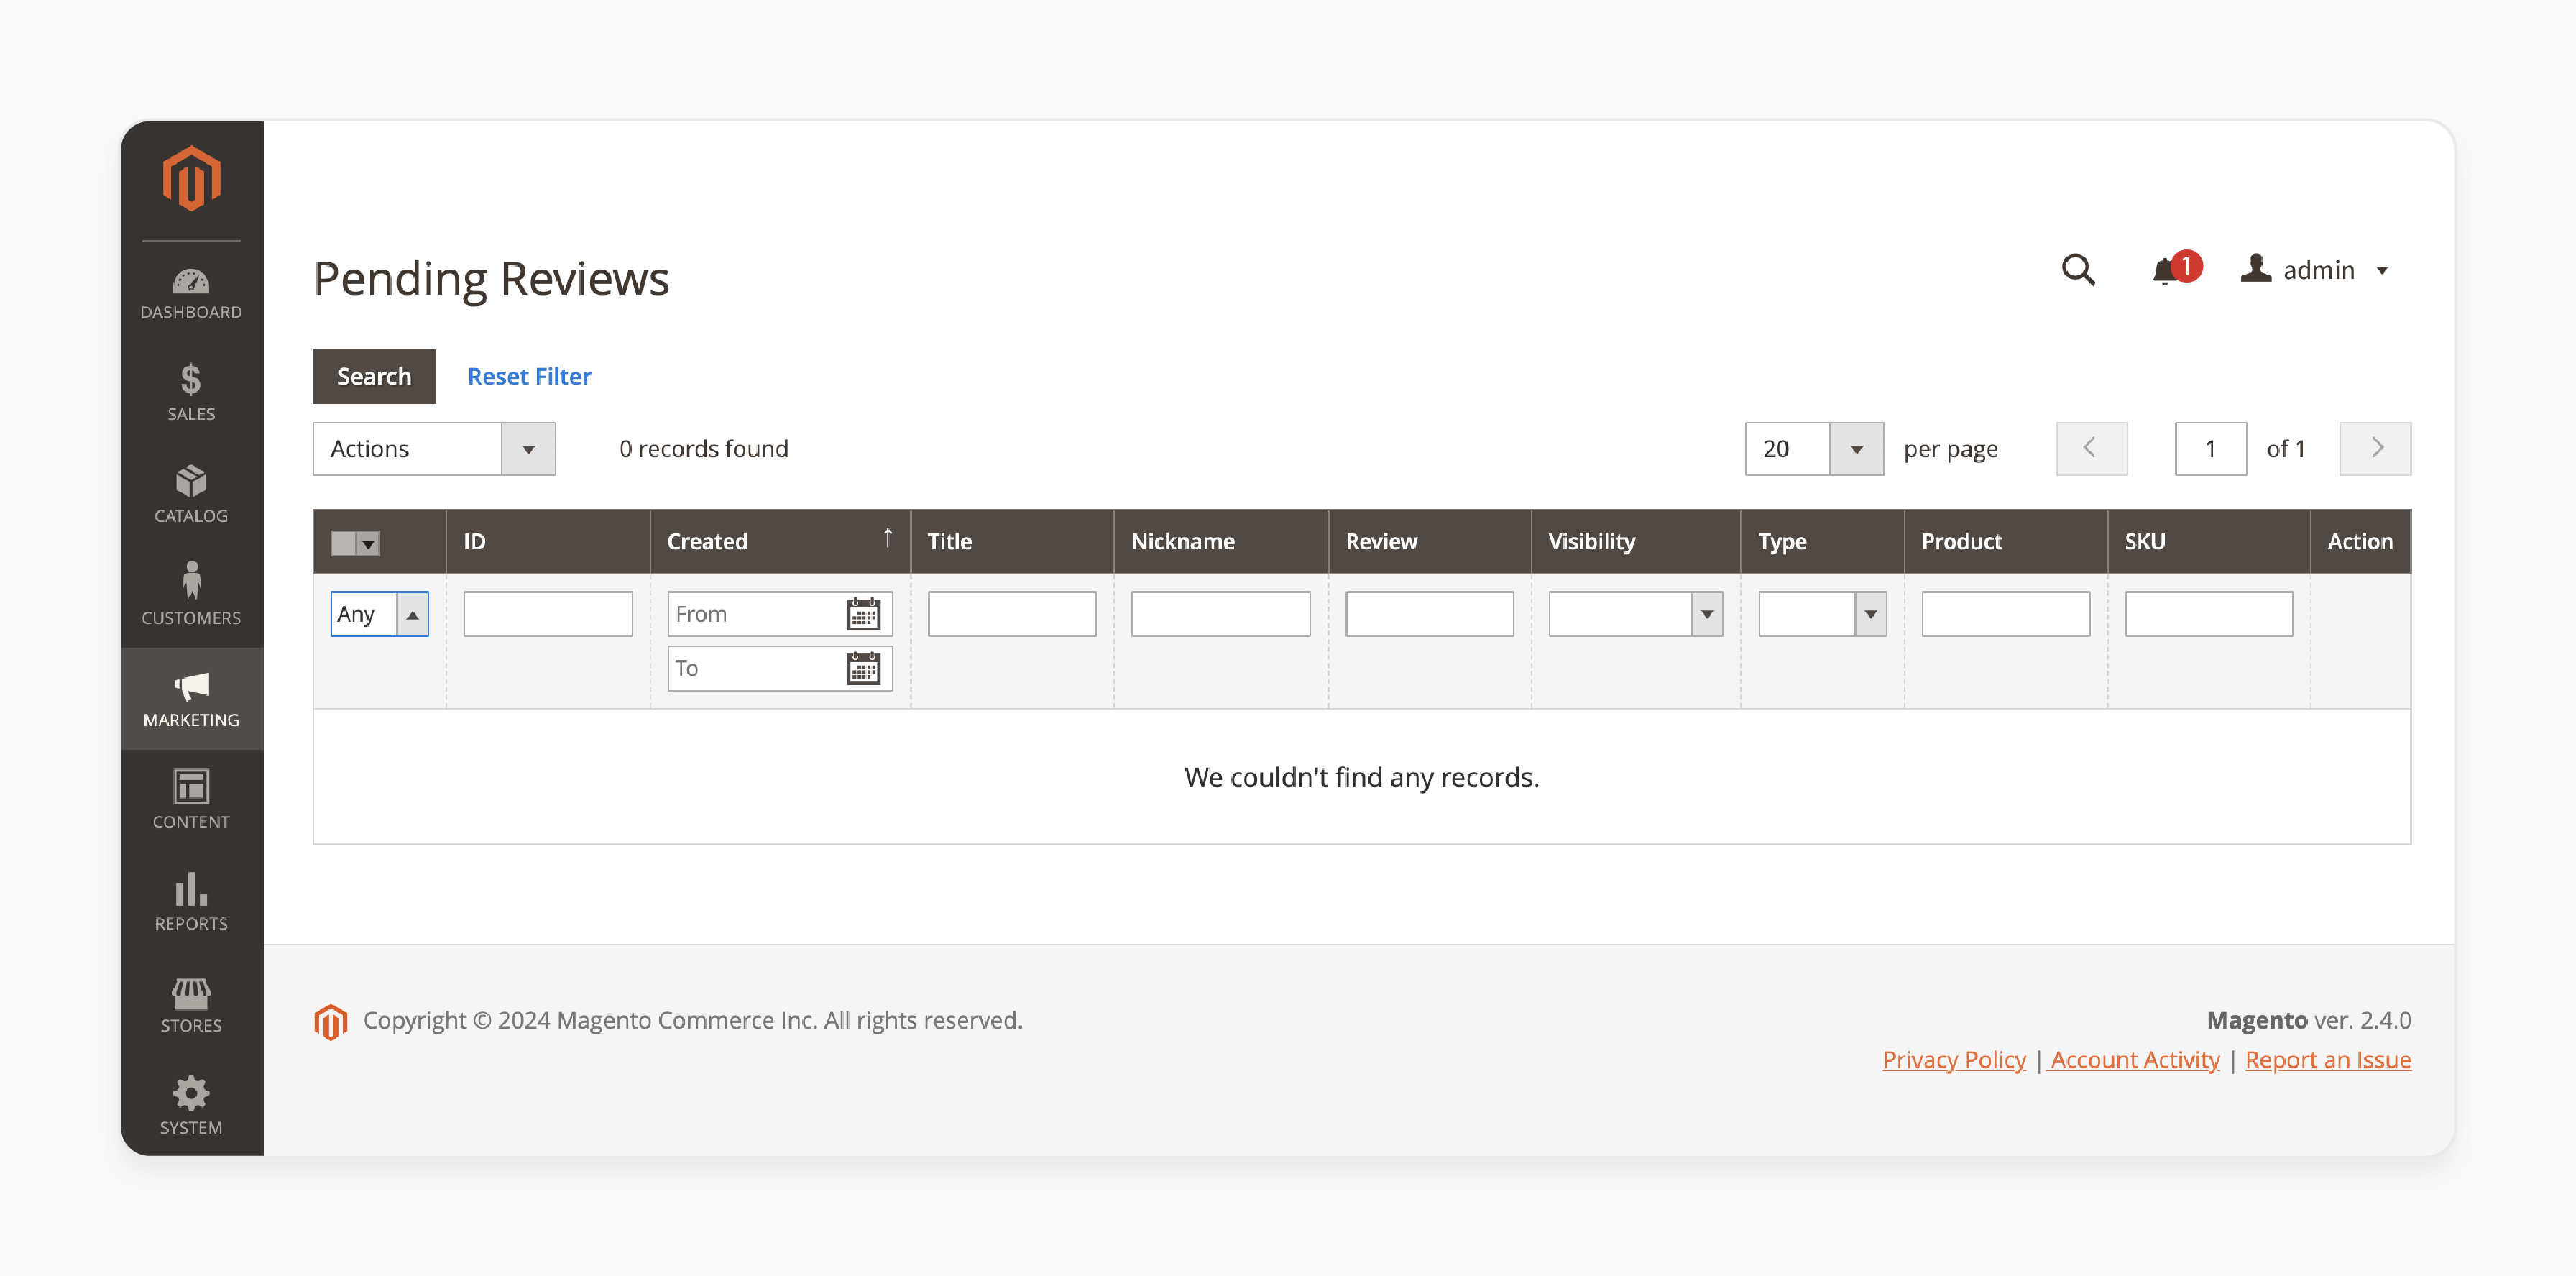Viewport: 2576px width, 1276px height.
Task: Click the Search button
Action: coord(374,376)
